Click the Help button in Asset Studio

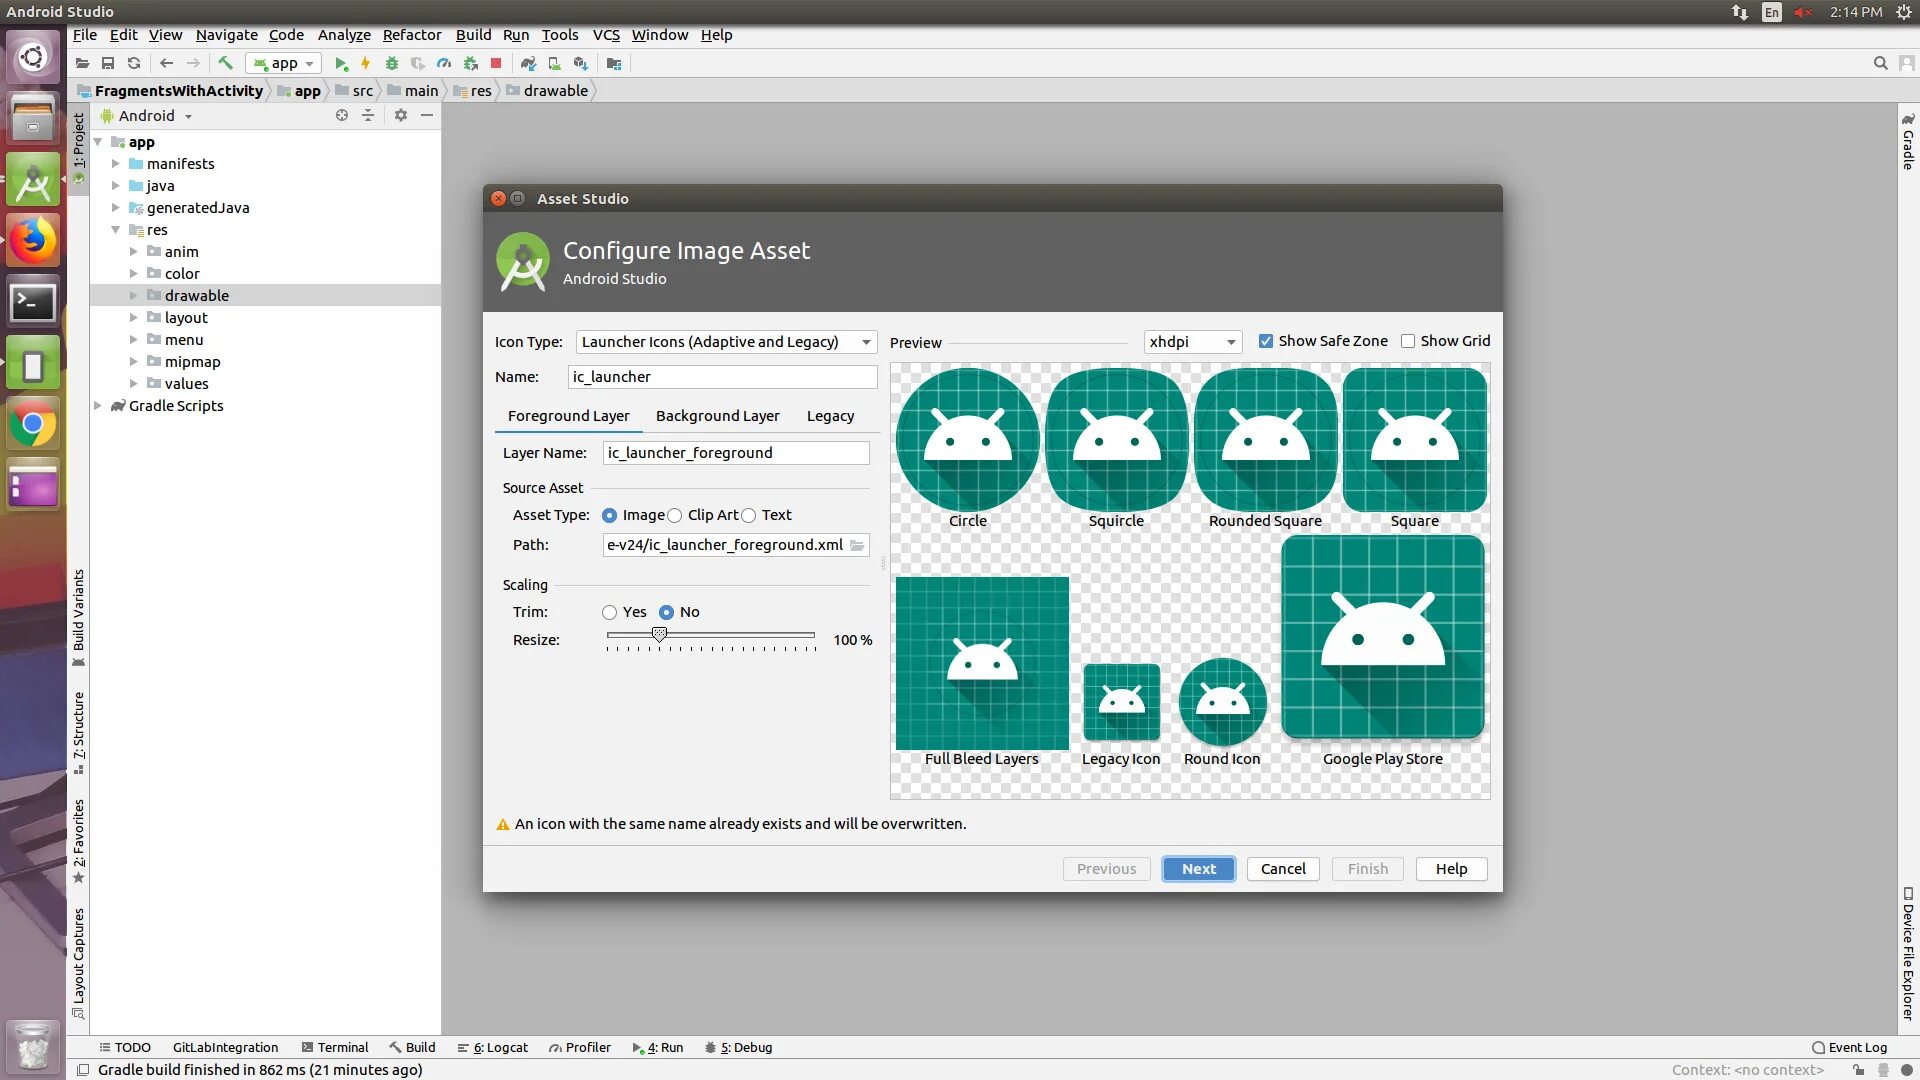pos(1451,869)
